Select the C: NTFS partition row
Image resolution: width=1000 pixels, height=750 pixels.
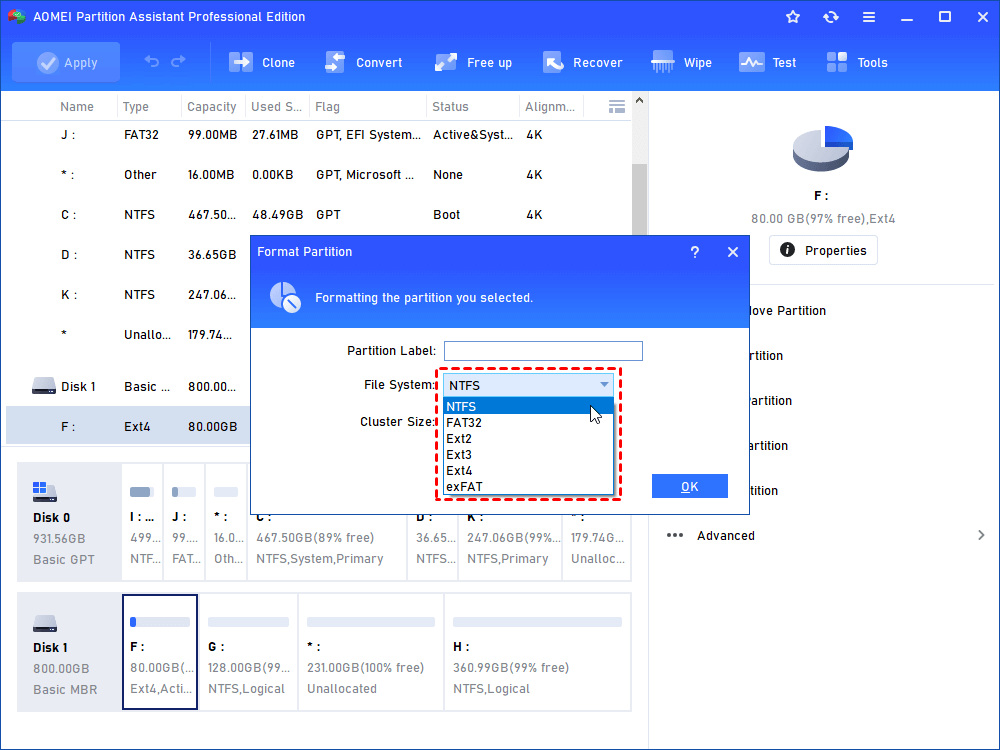click(316, 215)
